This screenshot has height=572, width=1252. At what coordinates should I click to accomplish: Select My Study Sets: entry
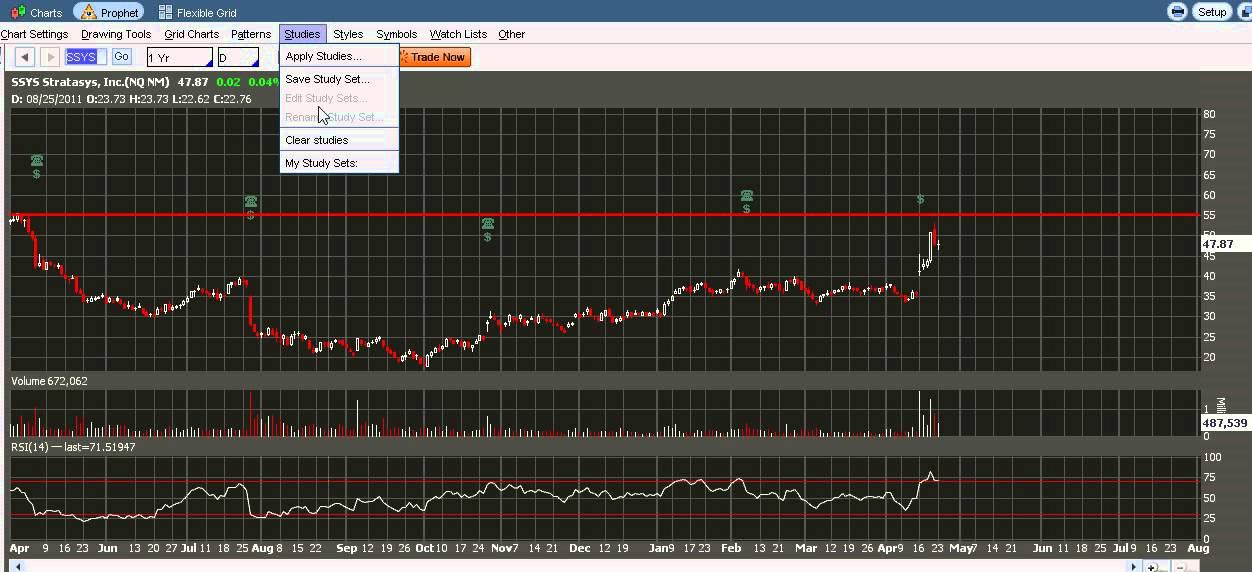pyautogui.click(x=339, y=163)
